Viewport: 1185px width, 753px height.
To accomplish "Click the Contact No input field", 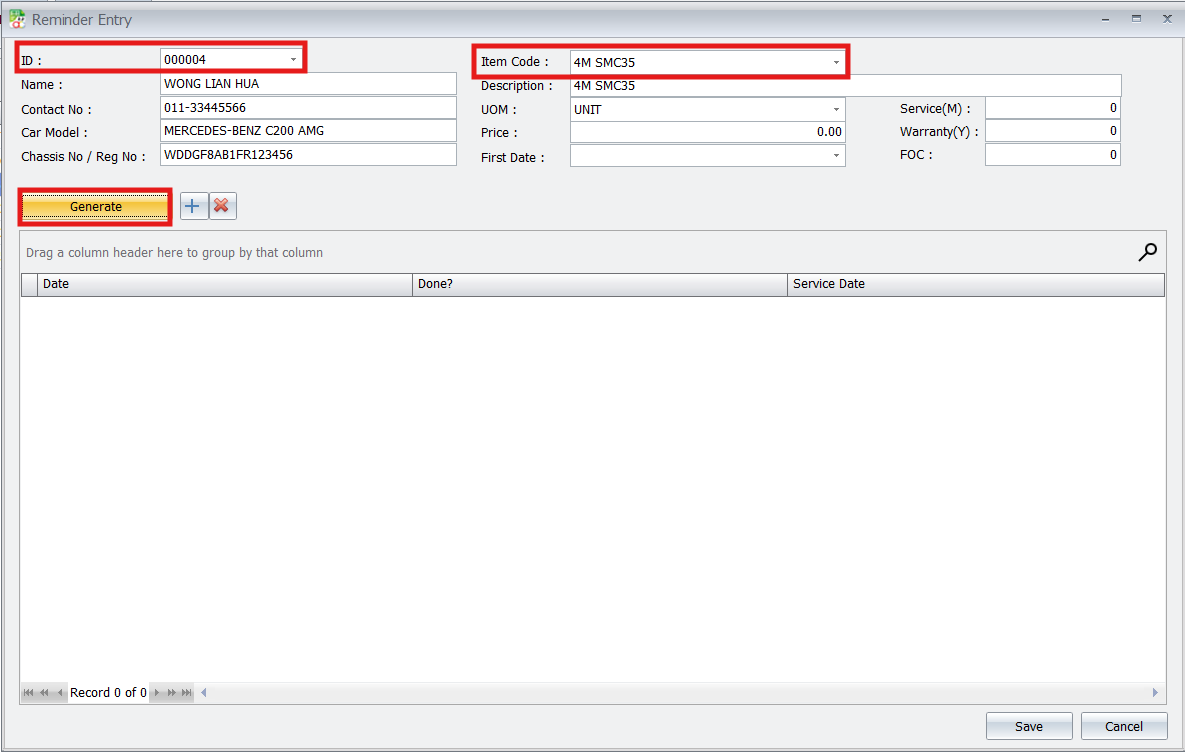I will pyautogui.click(x=308, y=108).
